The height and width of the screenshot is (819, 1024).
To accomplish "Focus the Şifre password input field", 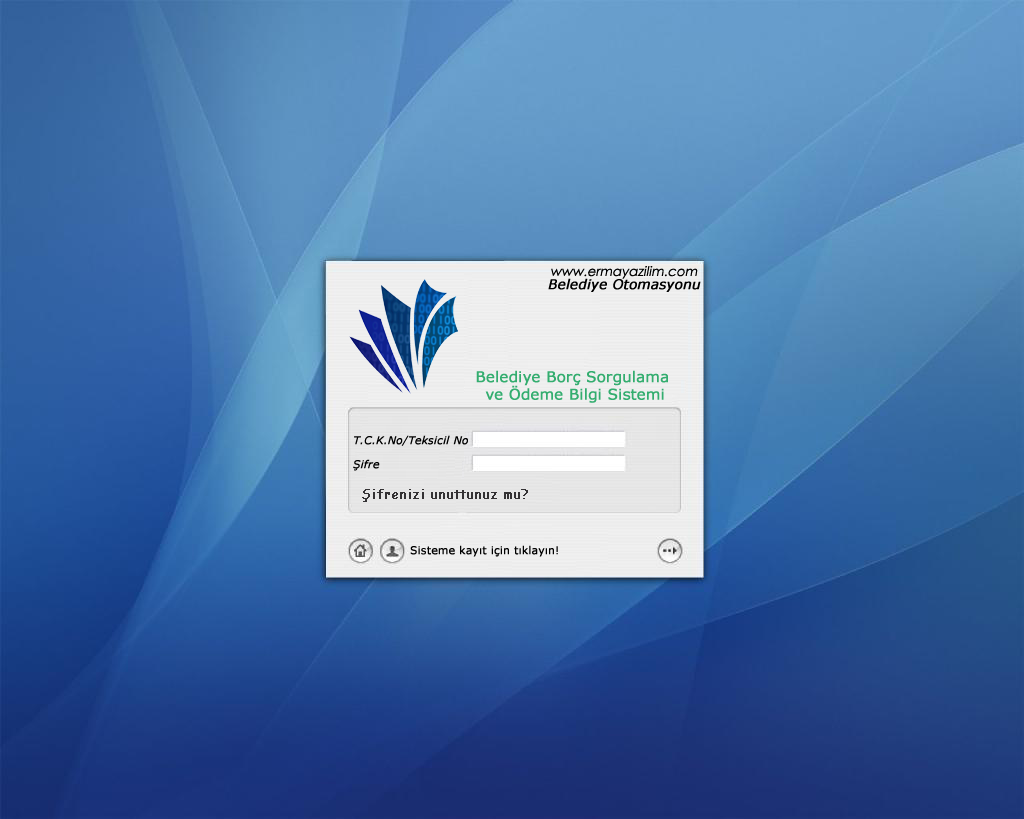I will (x=548, y=464).
